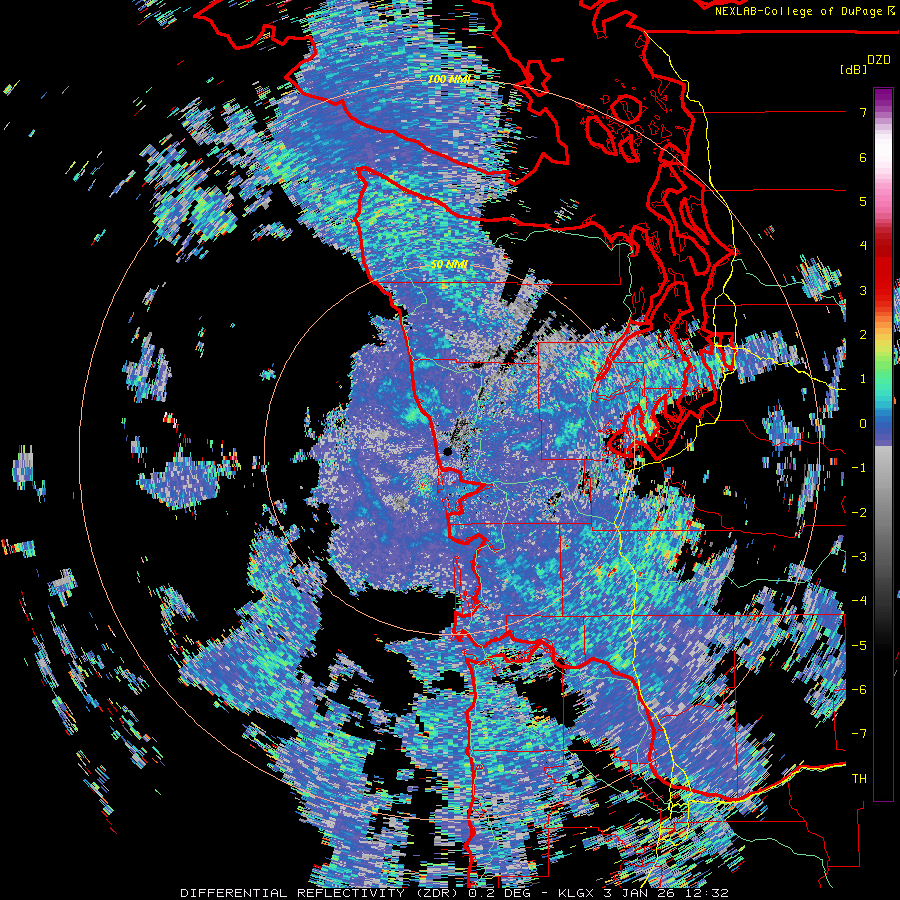The image size is (900, 900).
Task: Click the 5 dB value on the color scale
Action: [863, 201]
